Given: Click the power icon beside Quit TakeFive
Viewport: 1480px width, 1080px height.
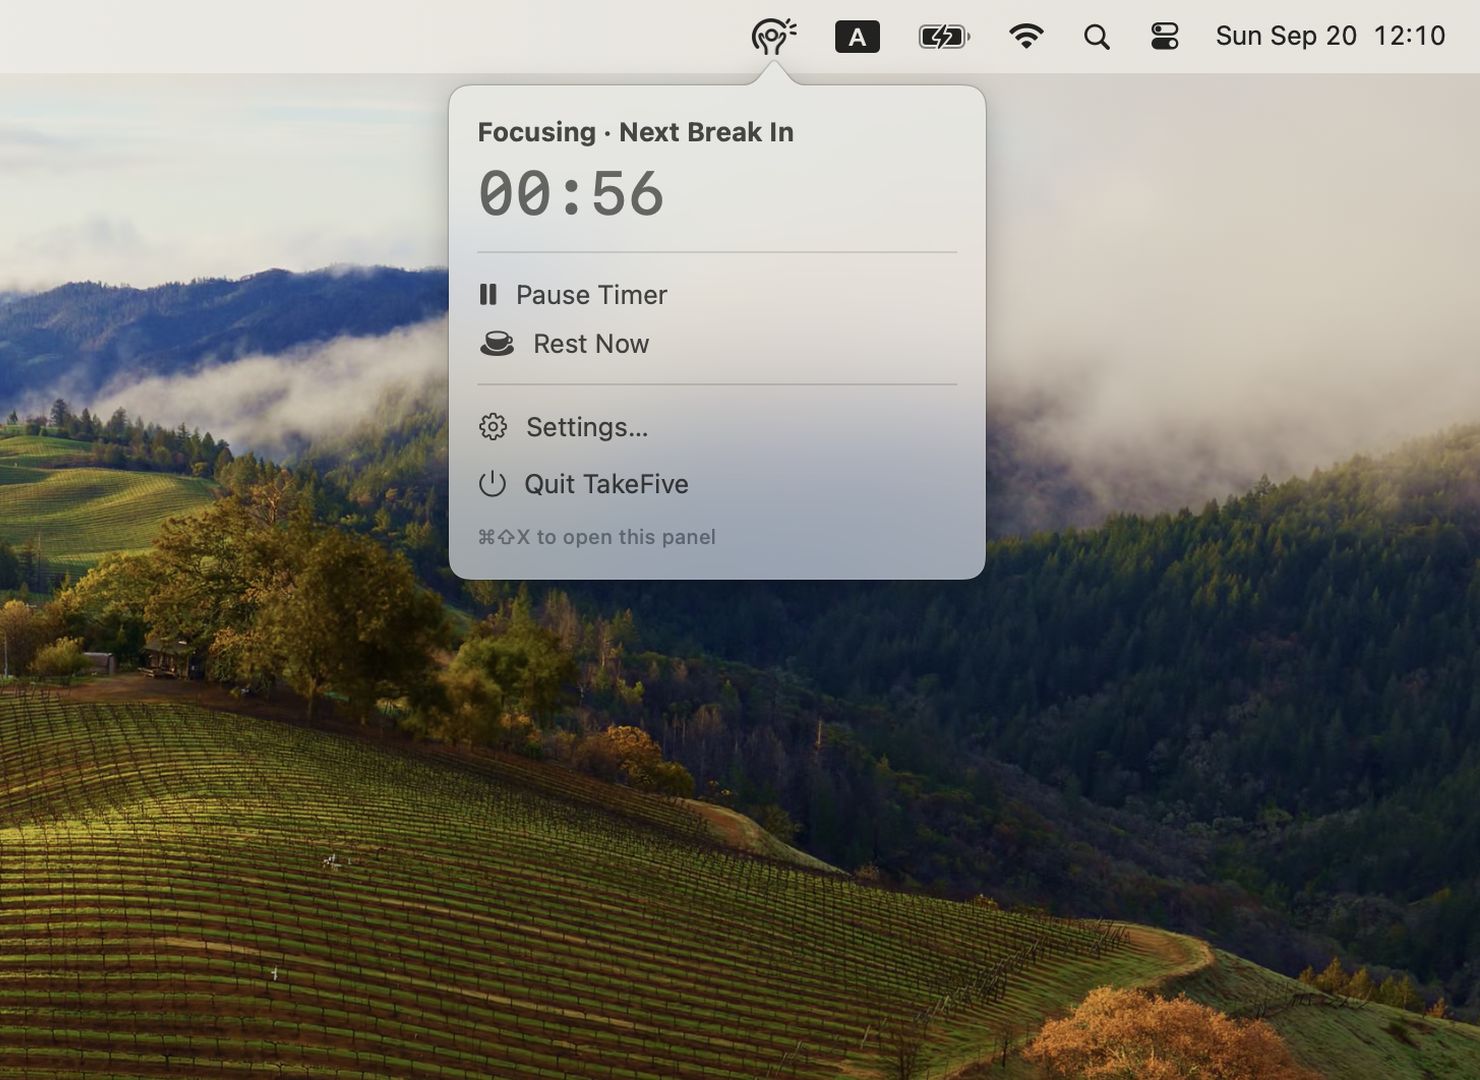Looking at the screenshot, I should pyautogui.click(x=492, y=484).
